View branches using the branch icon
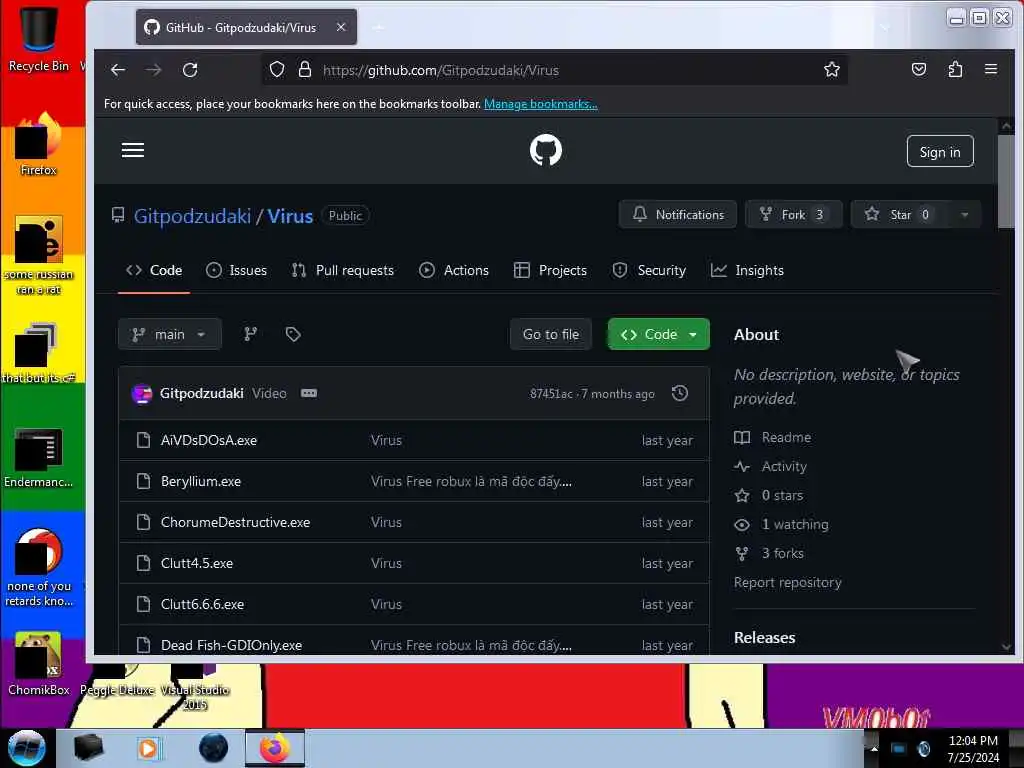The width and height of the screenshot is (1024, 768). click(x=250, y=334)
